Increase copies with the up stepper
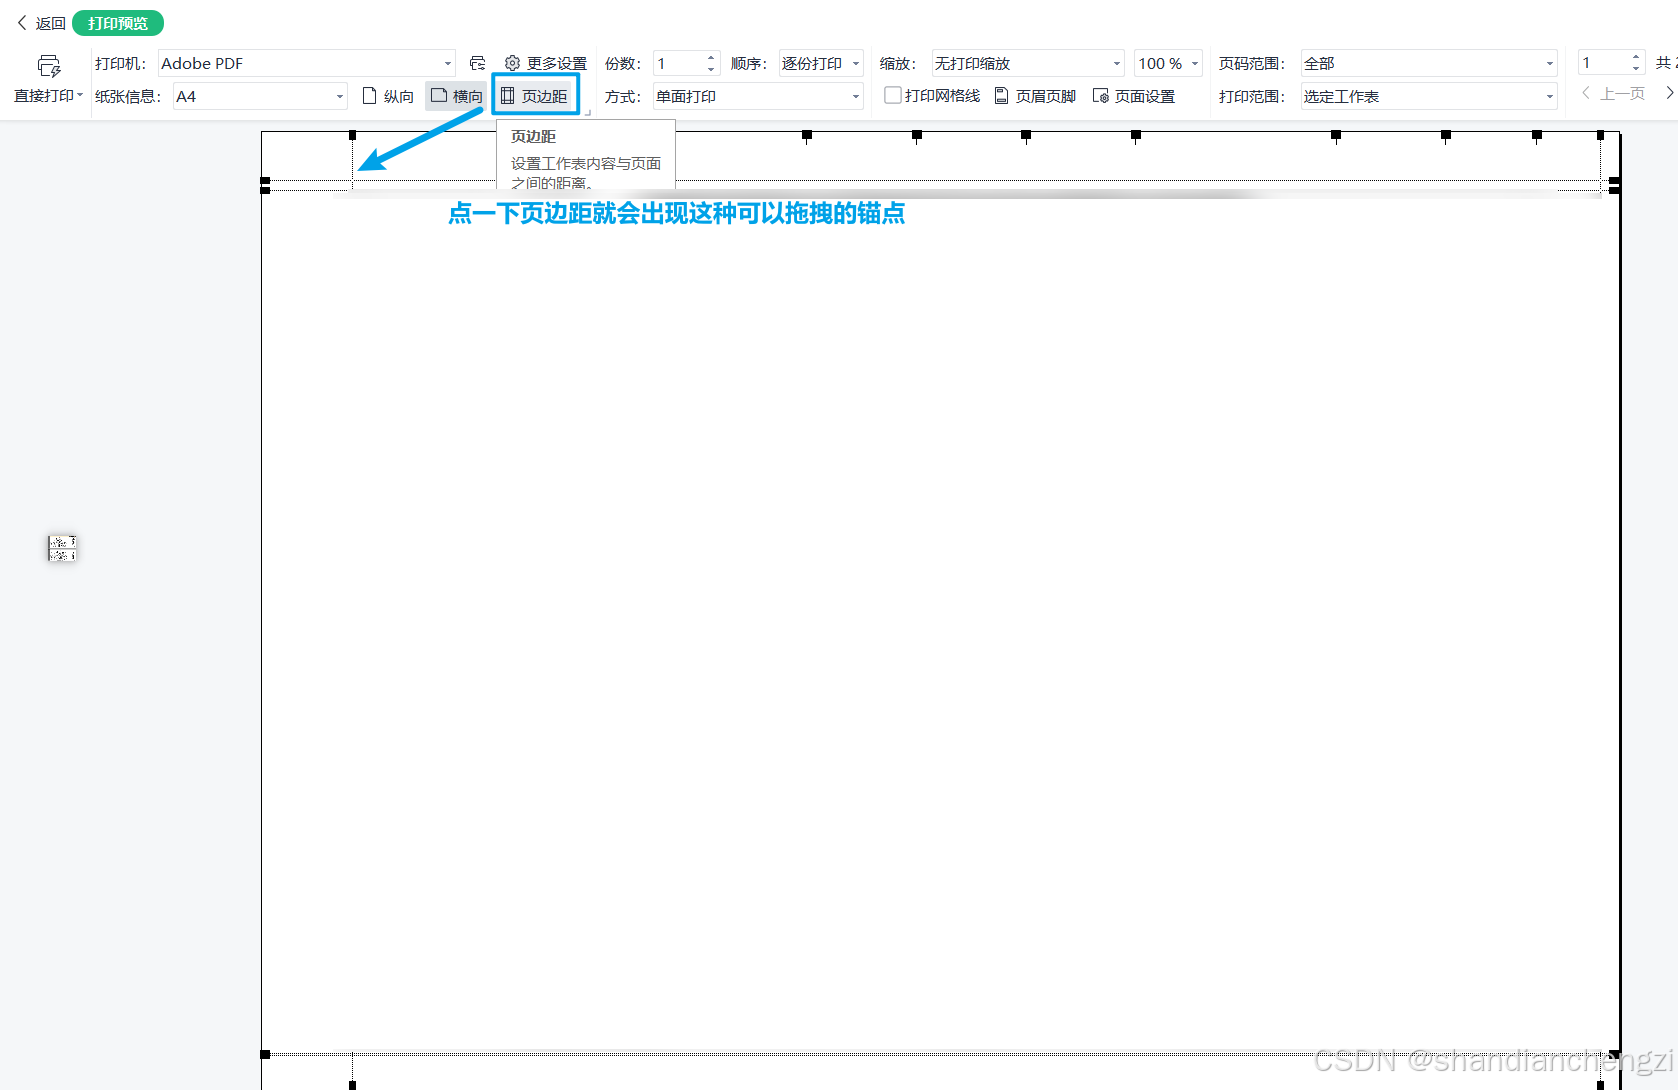Image resolution: width=1678 pixels, height=1090 pixels. [711, 57]
